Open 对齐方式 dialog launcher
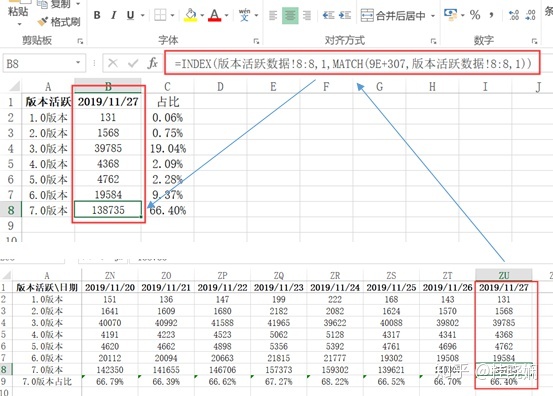The image size is (553, 396). (433, 41)
